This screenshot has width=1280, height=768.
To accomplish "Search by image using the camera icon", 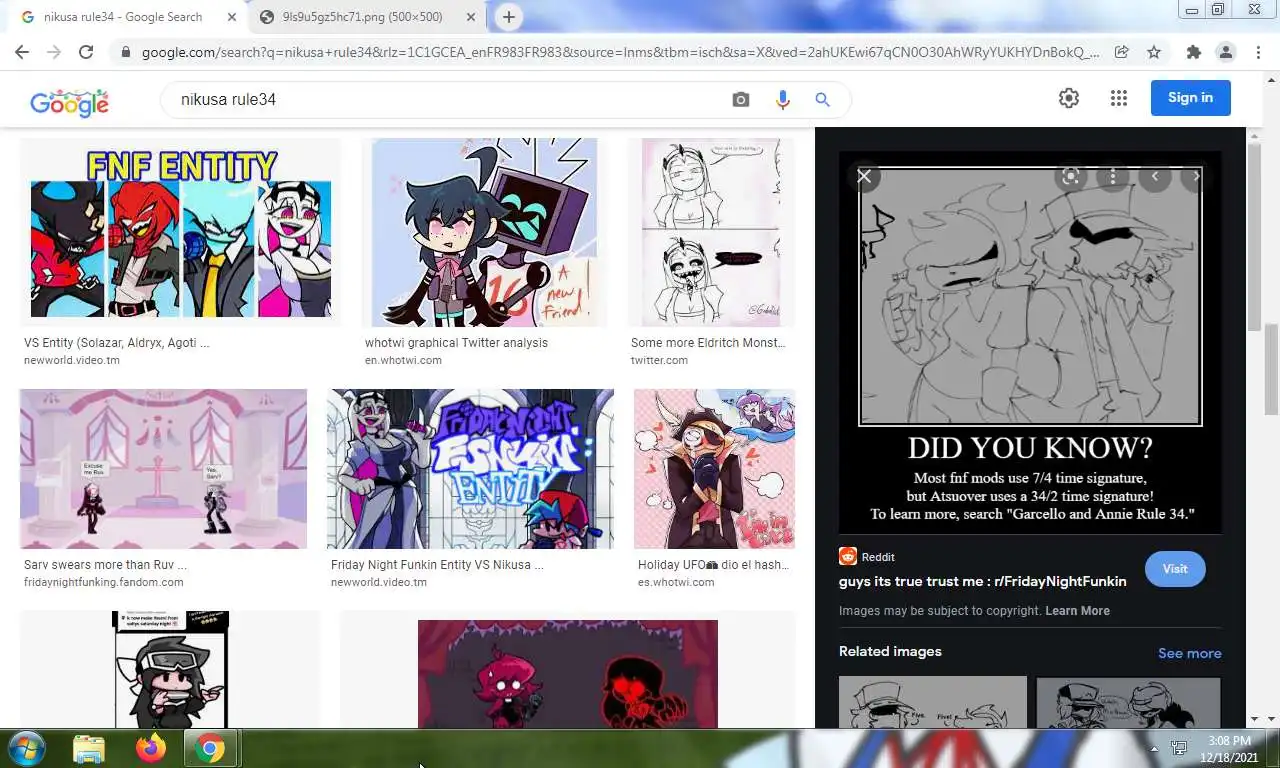I will [x=740, y=99].
